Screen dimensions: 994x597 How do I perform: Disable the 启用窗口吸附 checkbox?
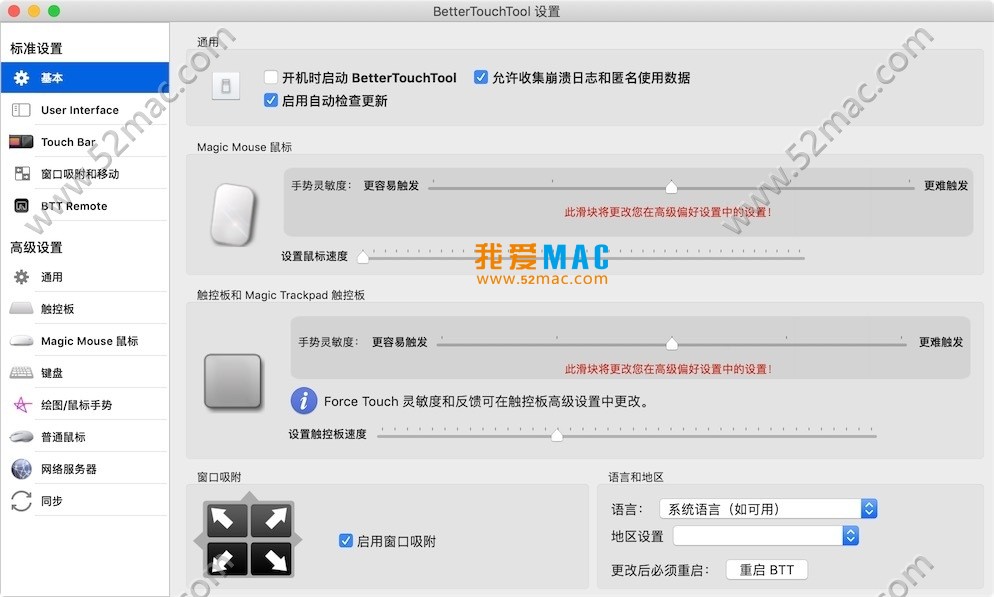(x=345, y=541)
